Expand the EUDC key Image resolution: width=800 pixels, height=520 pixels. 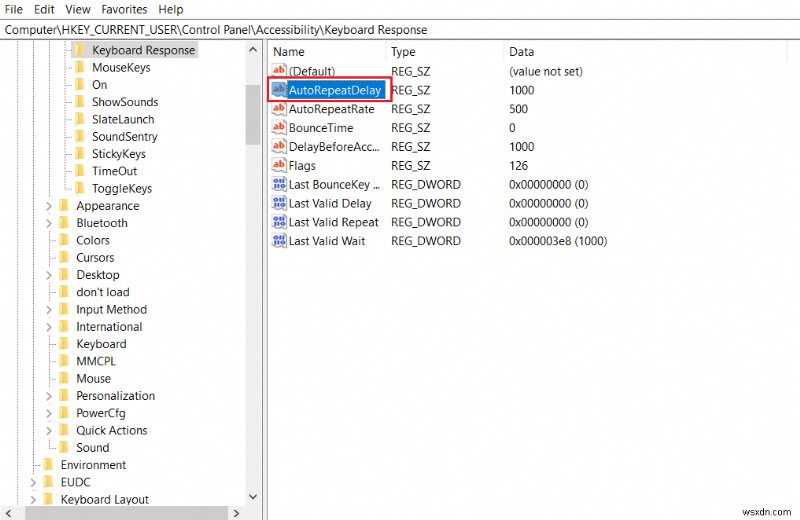click(x=33, y=482)
